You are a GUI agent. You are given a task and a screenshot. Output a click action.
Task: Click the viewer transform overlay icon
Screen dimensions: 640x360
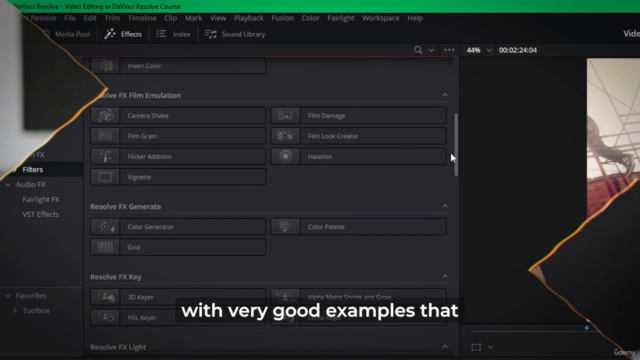(x=476, y=347)
